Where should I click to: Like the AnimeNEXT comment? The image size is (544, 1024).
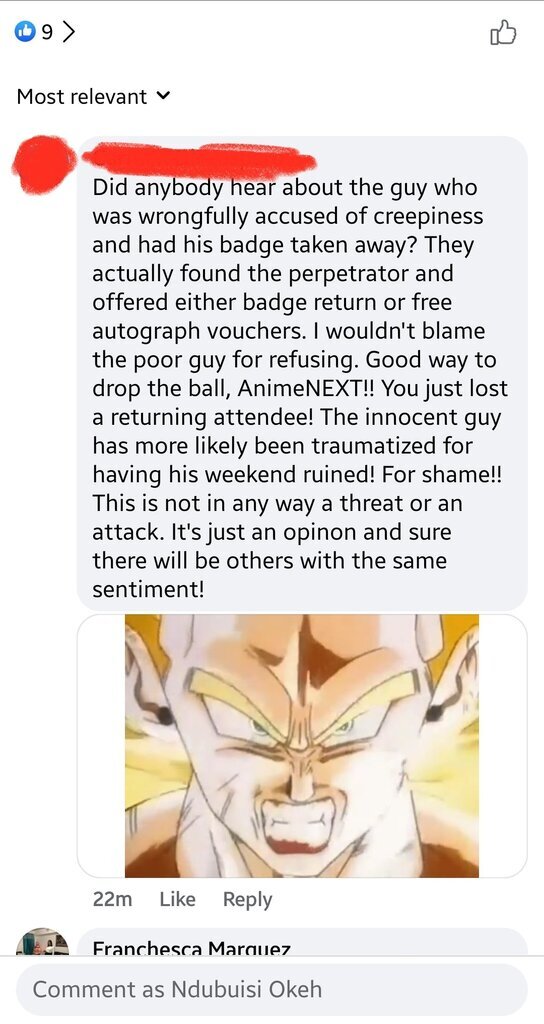[x=178, y=899]
